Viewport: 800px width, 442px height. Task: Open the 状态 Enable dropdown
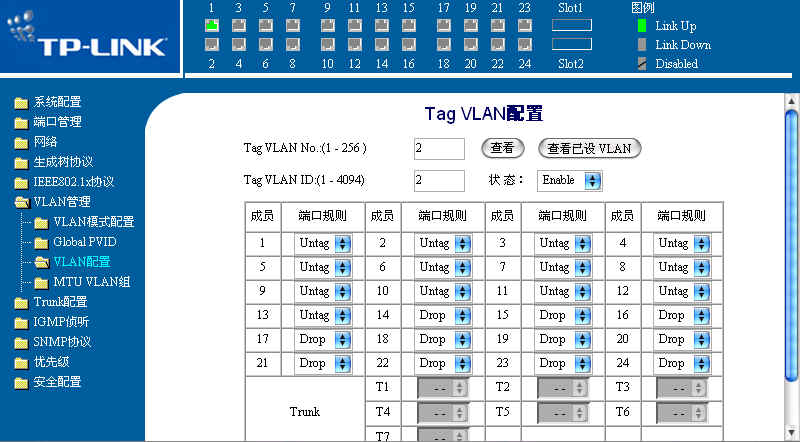pyautogui.click(x=569, y=180)
